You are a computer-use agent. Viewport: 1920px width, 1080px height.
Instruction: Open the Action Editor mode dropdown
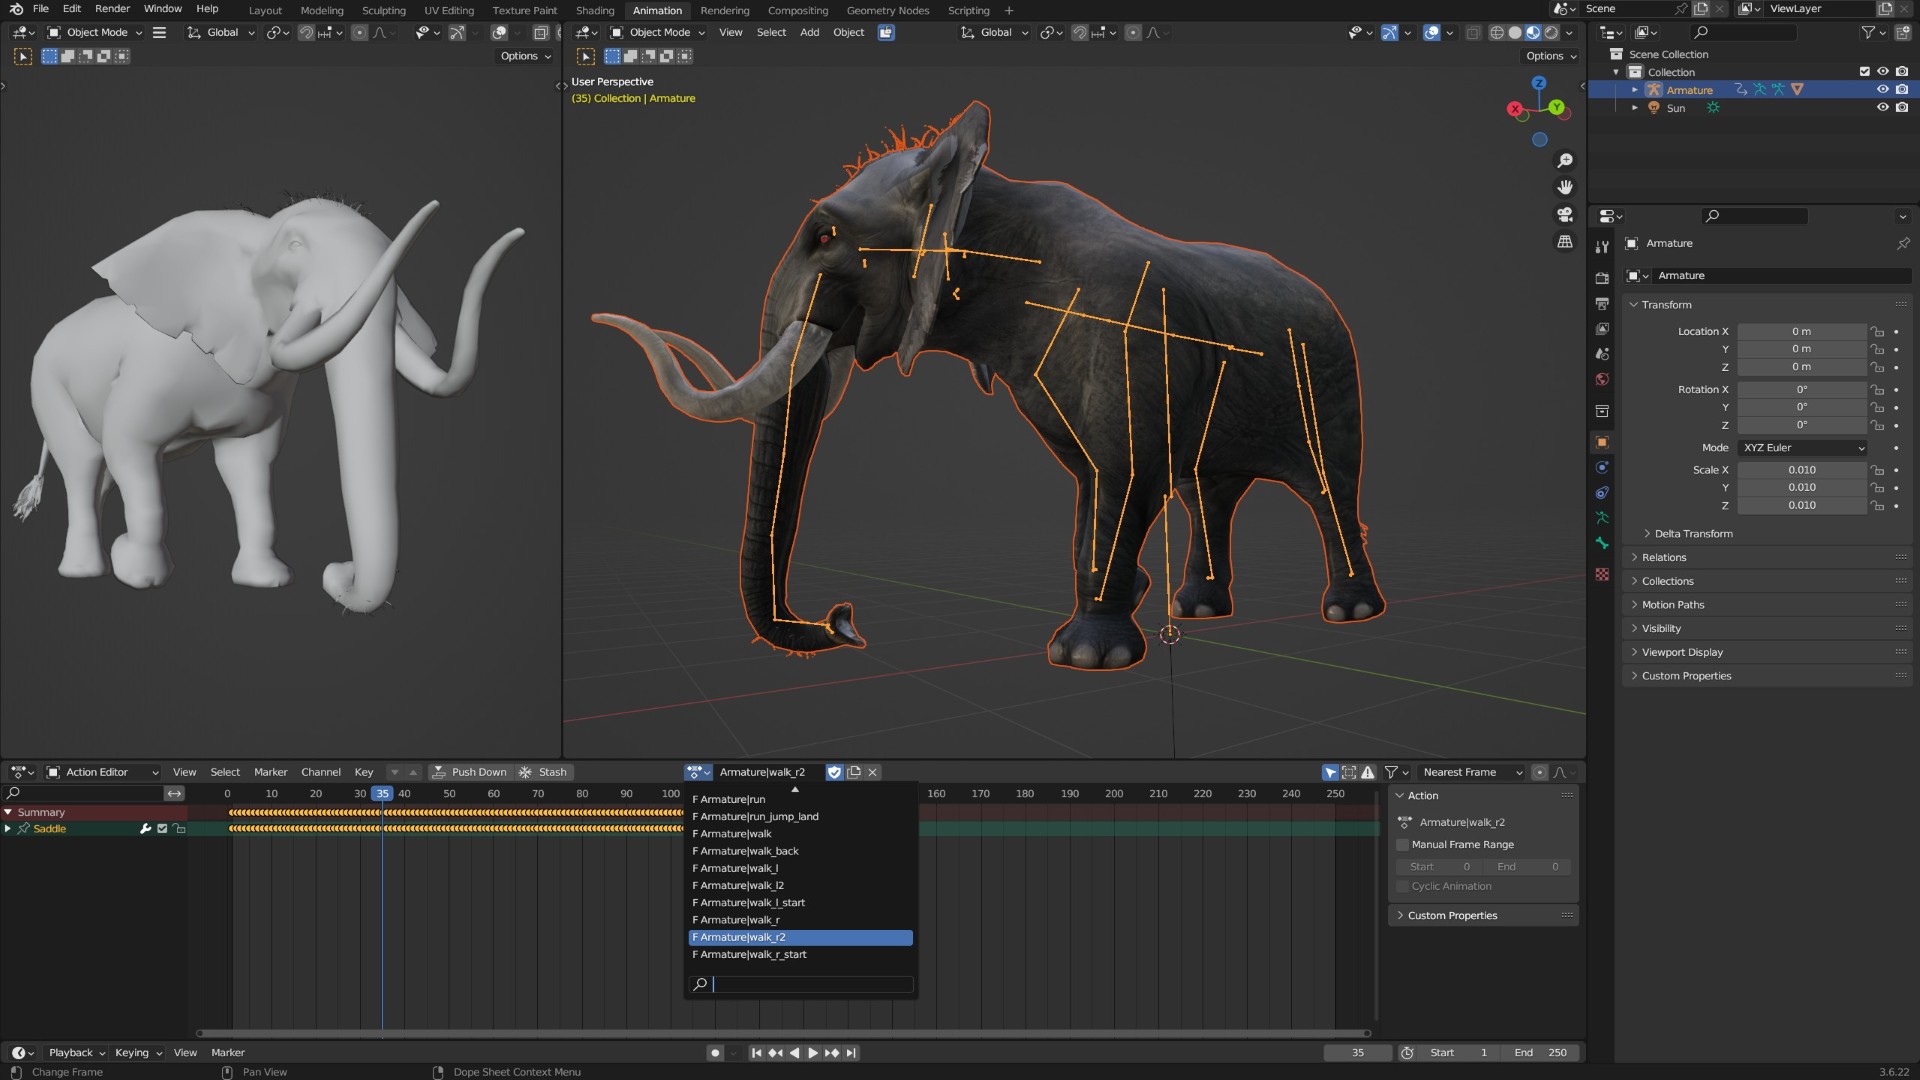103,772
